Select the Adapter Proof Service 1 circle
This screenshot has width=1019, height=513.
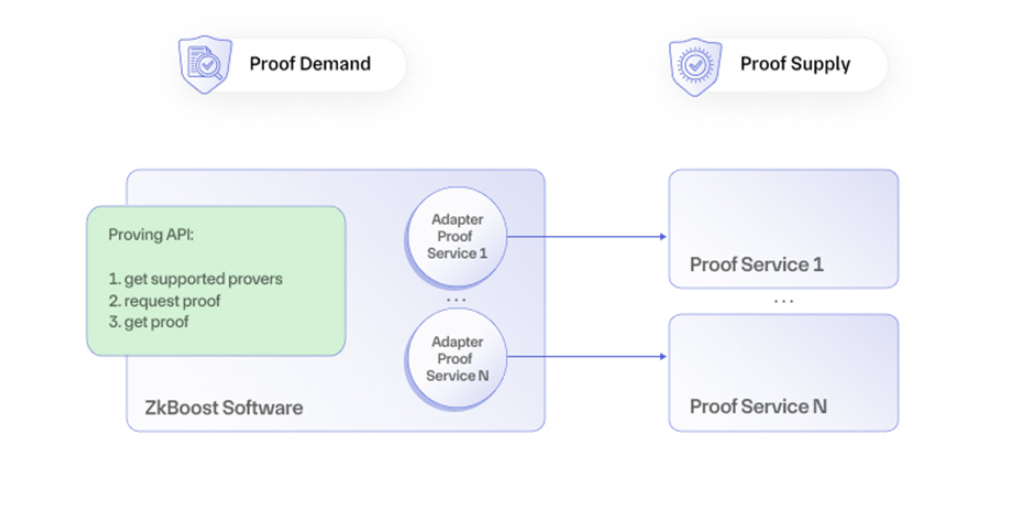(x=457, y=237)
